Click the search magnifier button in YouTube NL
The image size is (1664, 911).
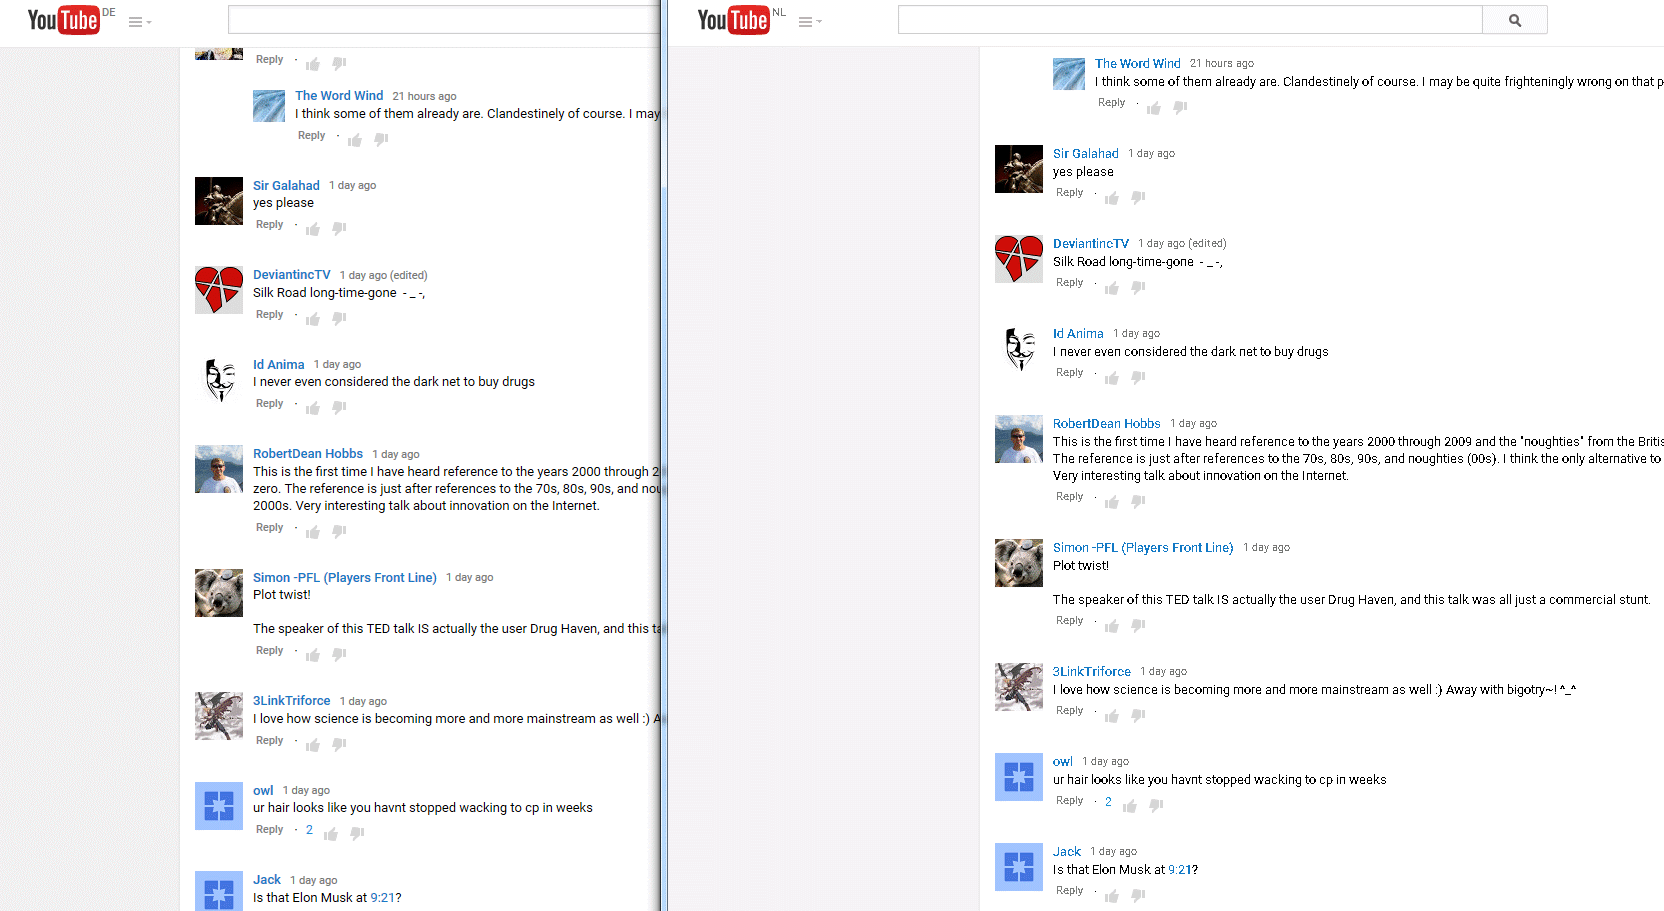(x=1514, y=20)
